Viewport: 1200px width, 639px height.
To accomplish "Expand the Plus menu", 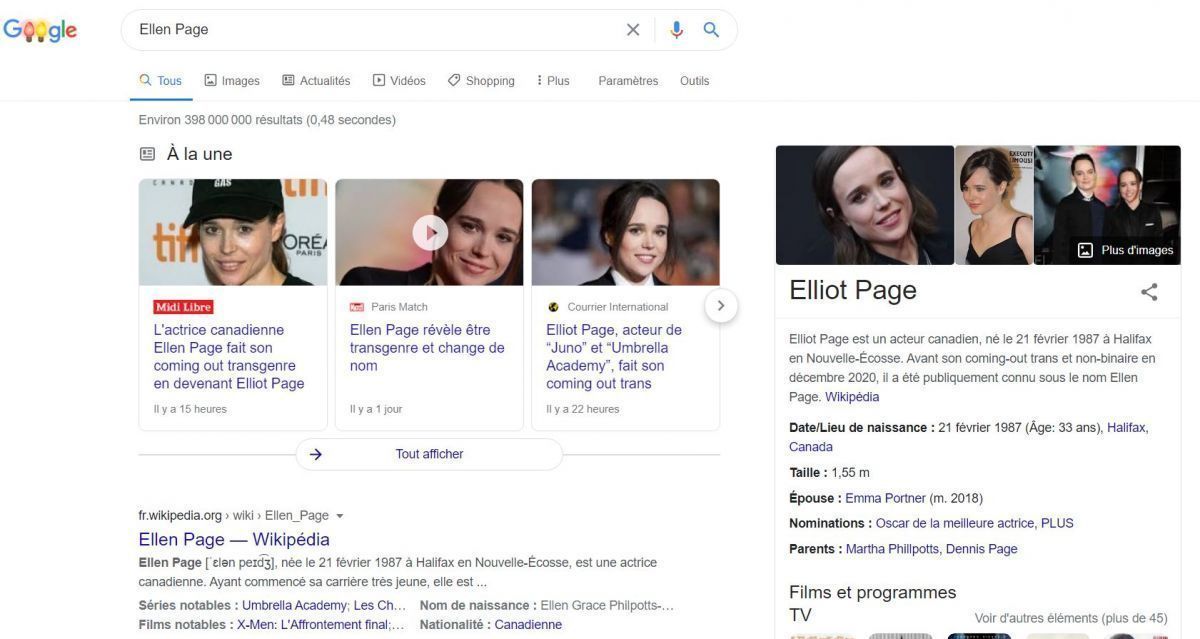I will click(x=553, y=81).
